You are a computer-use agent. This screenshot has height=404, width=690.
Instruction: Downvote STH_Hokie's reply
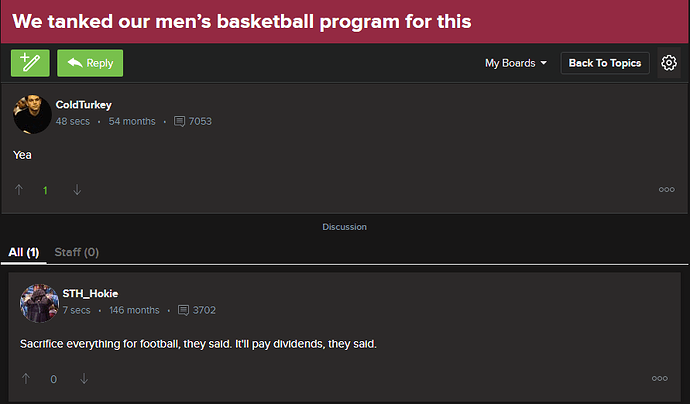(84, 379)
